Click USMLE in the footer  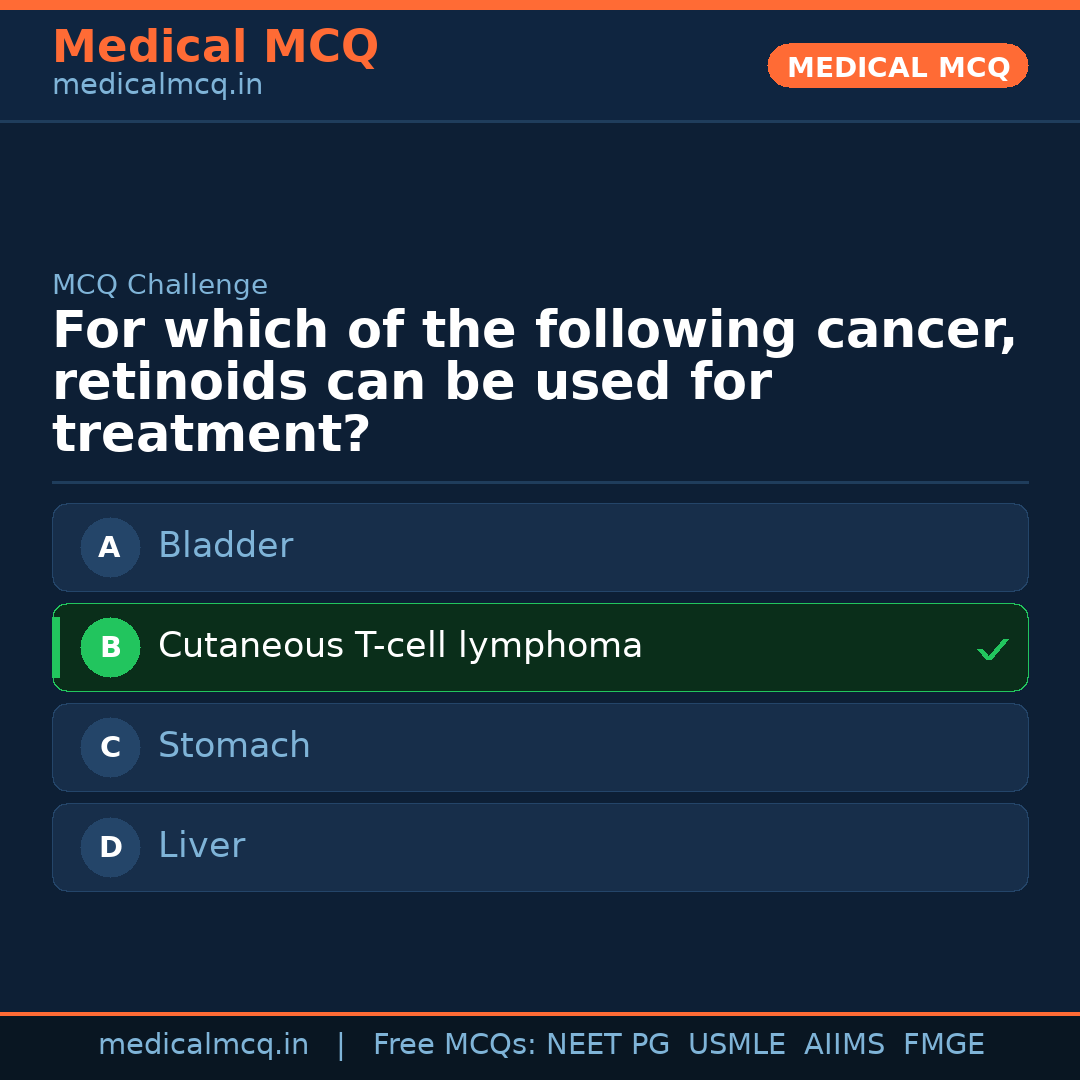736,1045
